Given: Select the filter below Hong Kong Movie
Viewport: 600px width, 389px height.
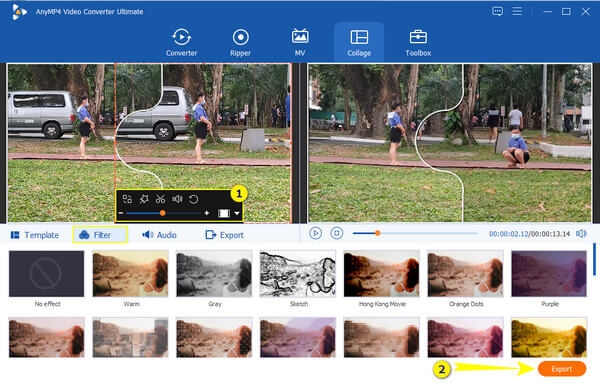Looking at the screenshot, I should (382, 337).
